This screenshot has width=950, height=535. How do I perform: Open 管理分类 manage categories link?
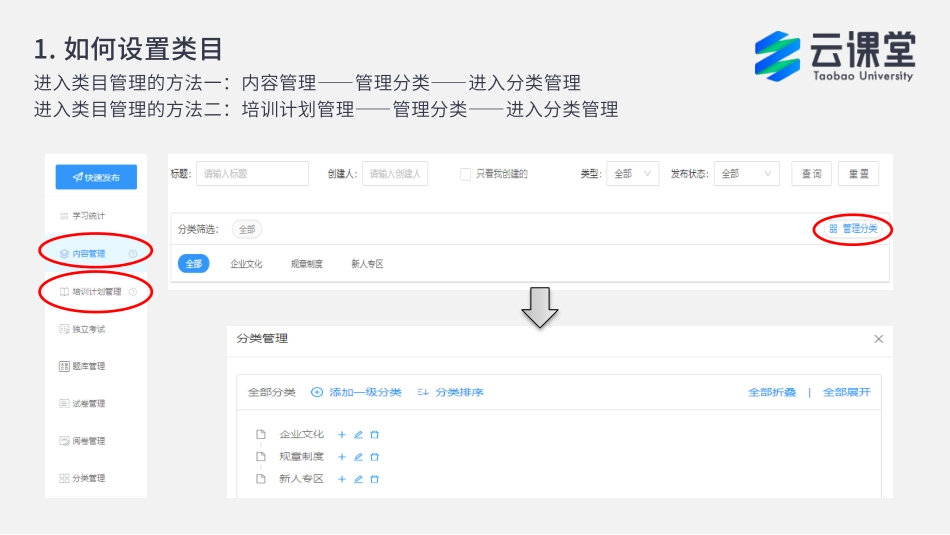[853, 228]
